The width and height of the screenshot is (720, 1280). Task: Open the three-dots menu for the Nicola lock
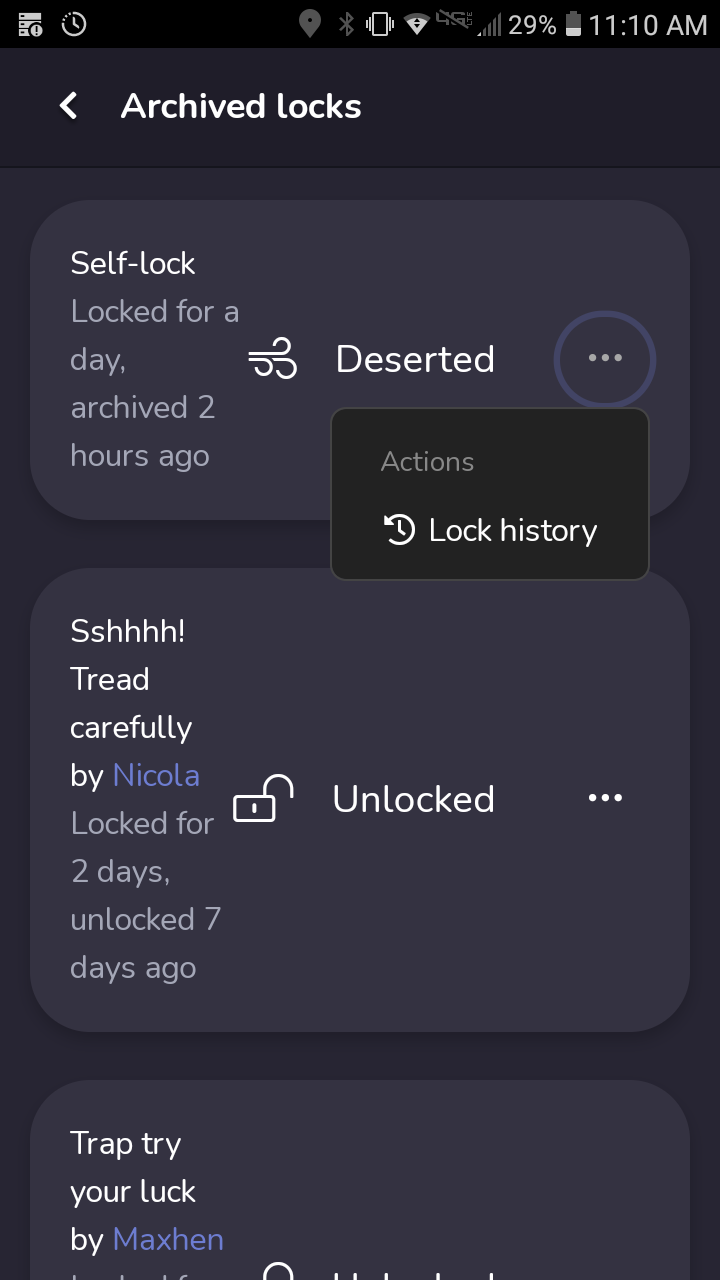[x=605, y=798]
